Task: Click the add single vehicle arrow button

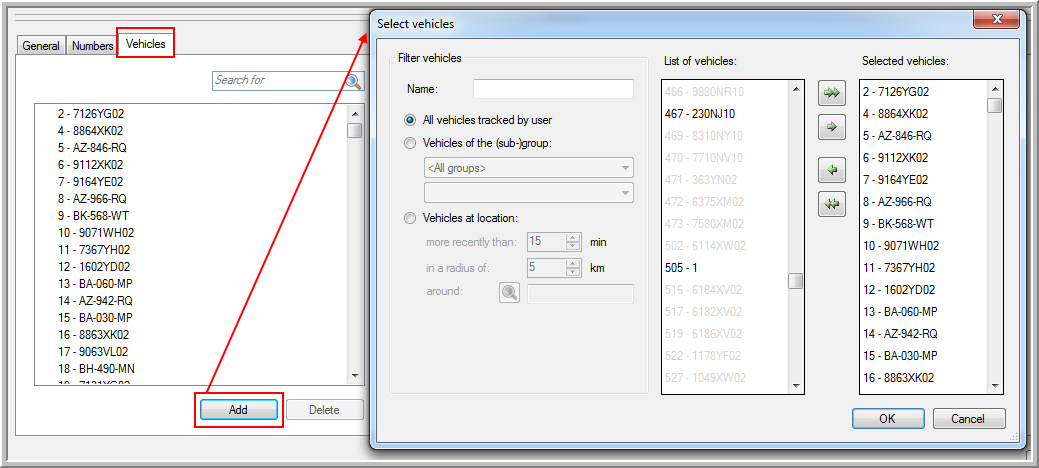Action: (831, 128)
